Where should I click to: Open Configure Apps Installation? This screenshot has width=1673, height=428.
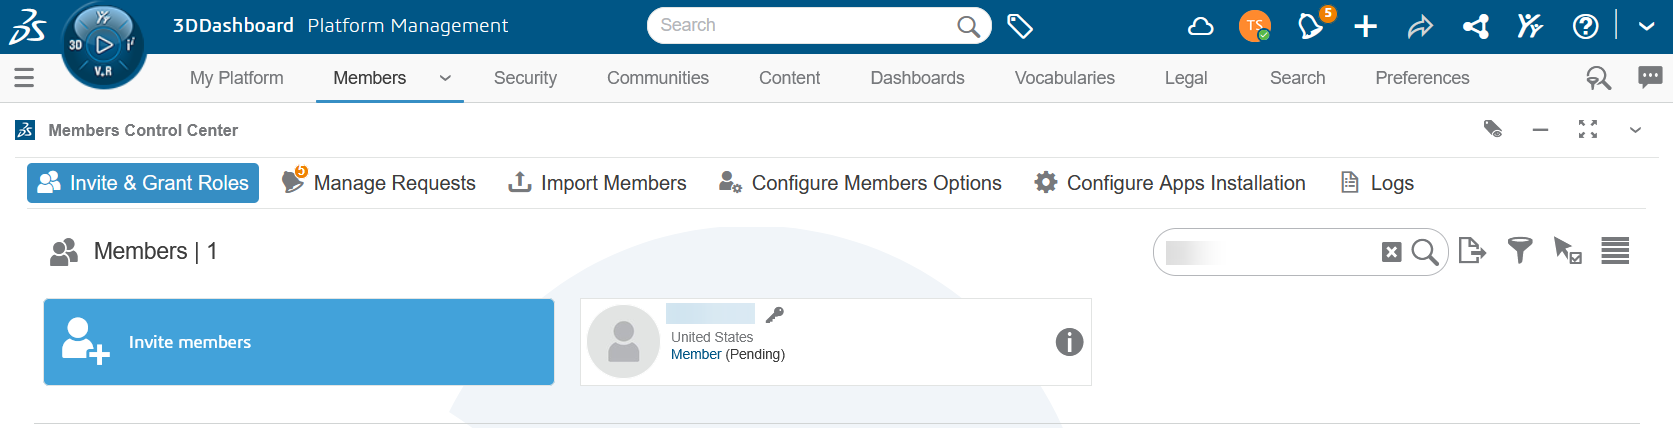tap(1170, 183)
